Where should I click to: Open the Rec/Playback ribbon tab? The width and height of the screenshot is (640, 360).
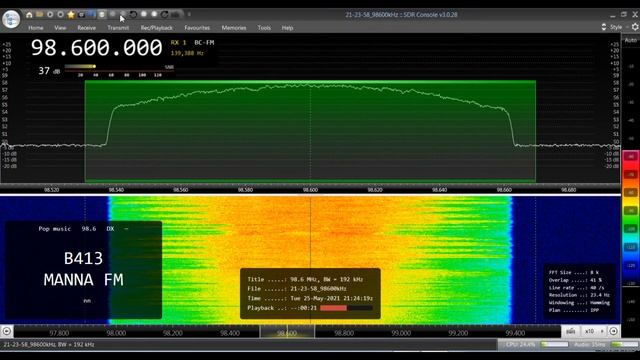coord(157,28)
